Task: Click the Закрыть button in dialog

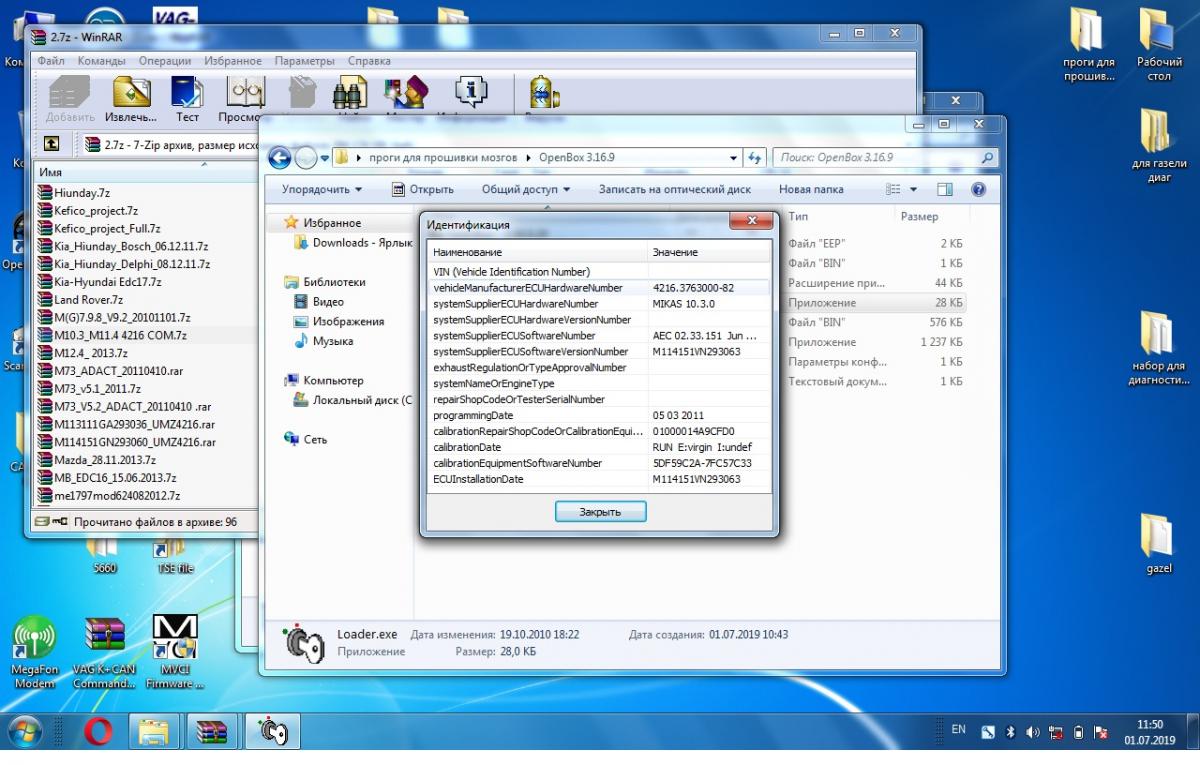Action: click(600, 512)
